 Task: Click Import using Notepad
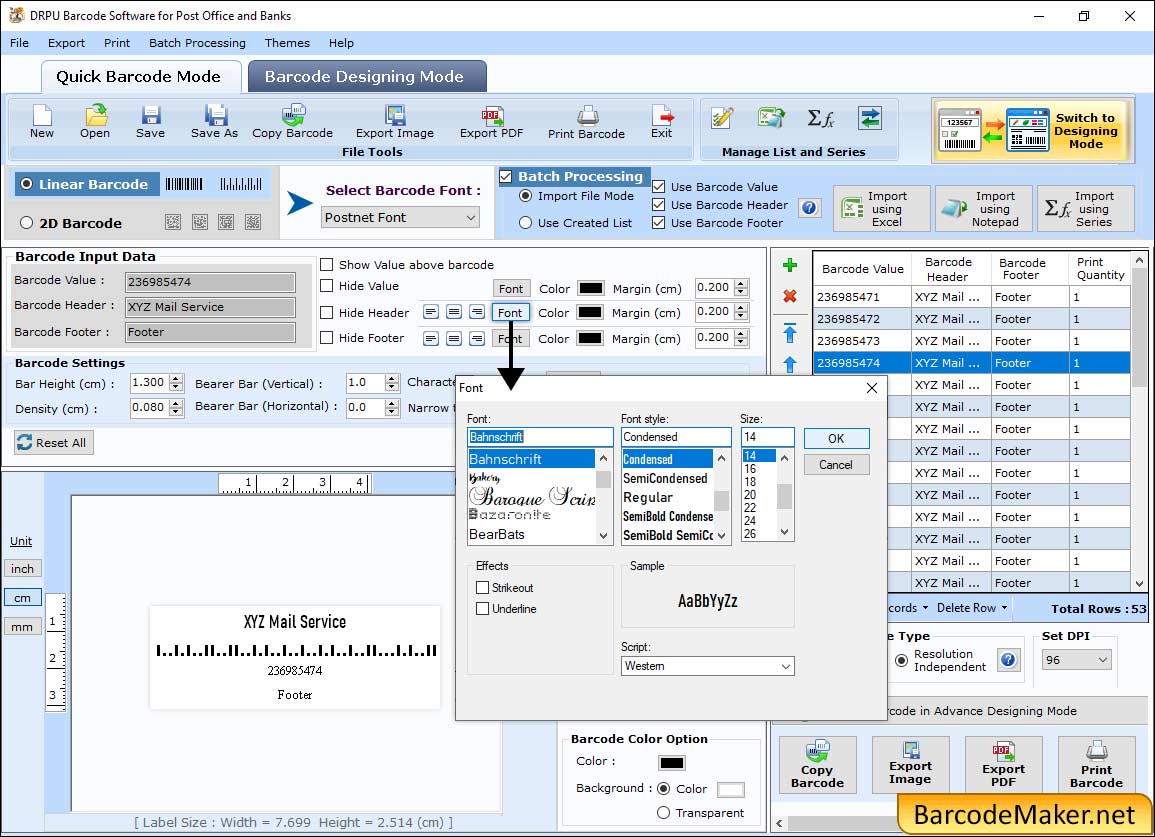983,209
